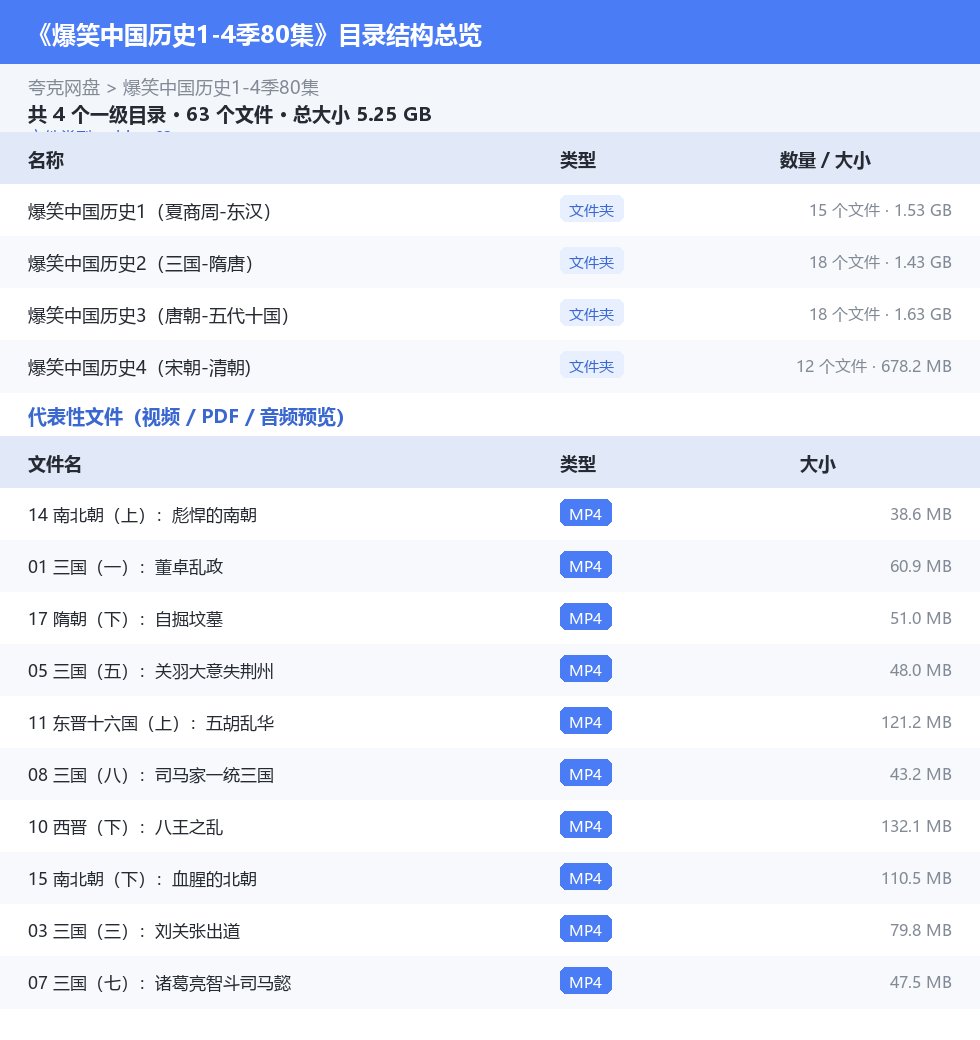Image resolution: width=980 pixels, height=1040 pixels.
Task: Click the MP4 badge for 关羽大意失荆州
Action: [585, 669]
